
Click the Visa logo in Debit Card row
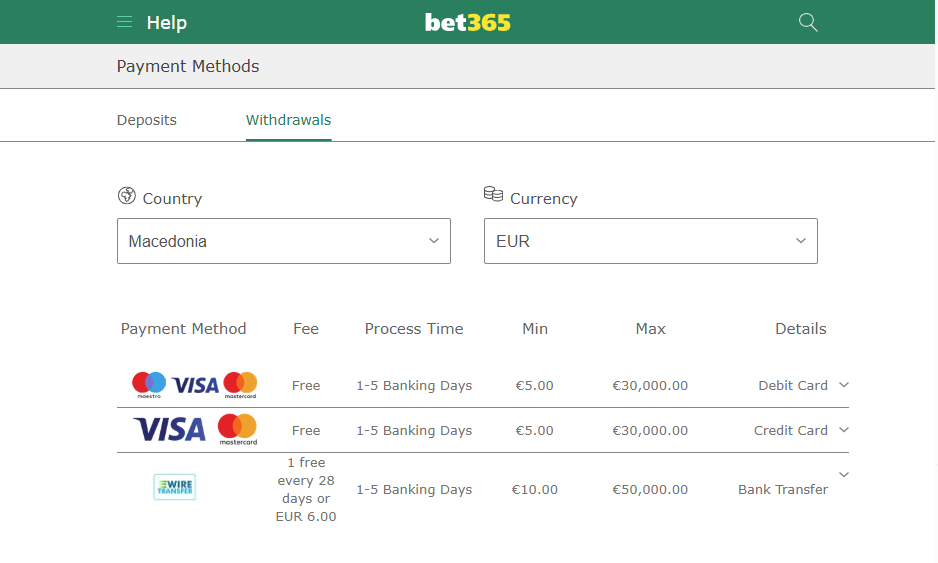(195, 385)
